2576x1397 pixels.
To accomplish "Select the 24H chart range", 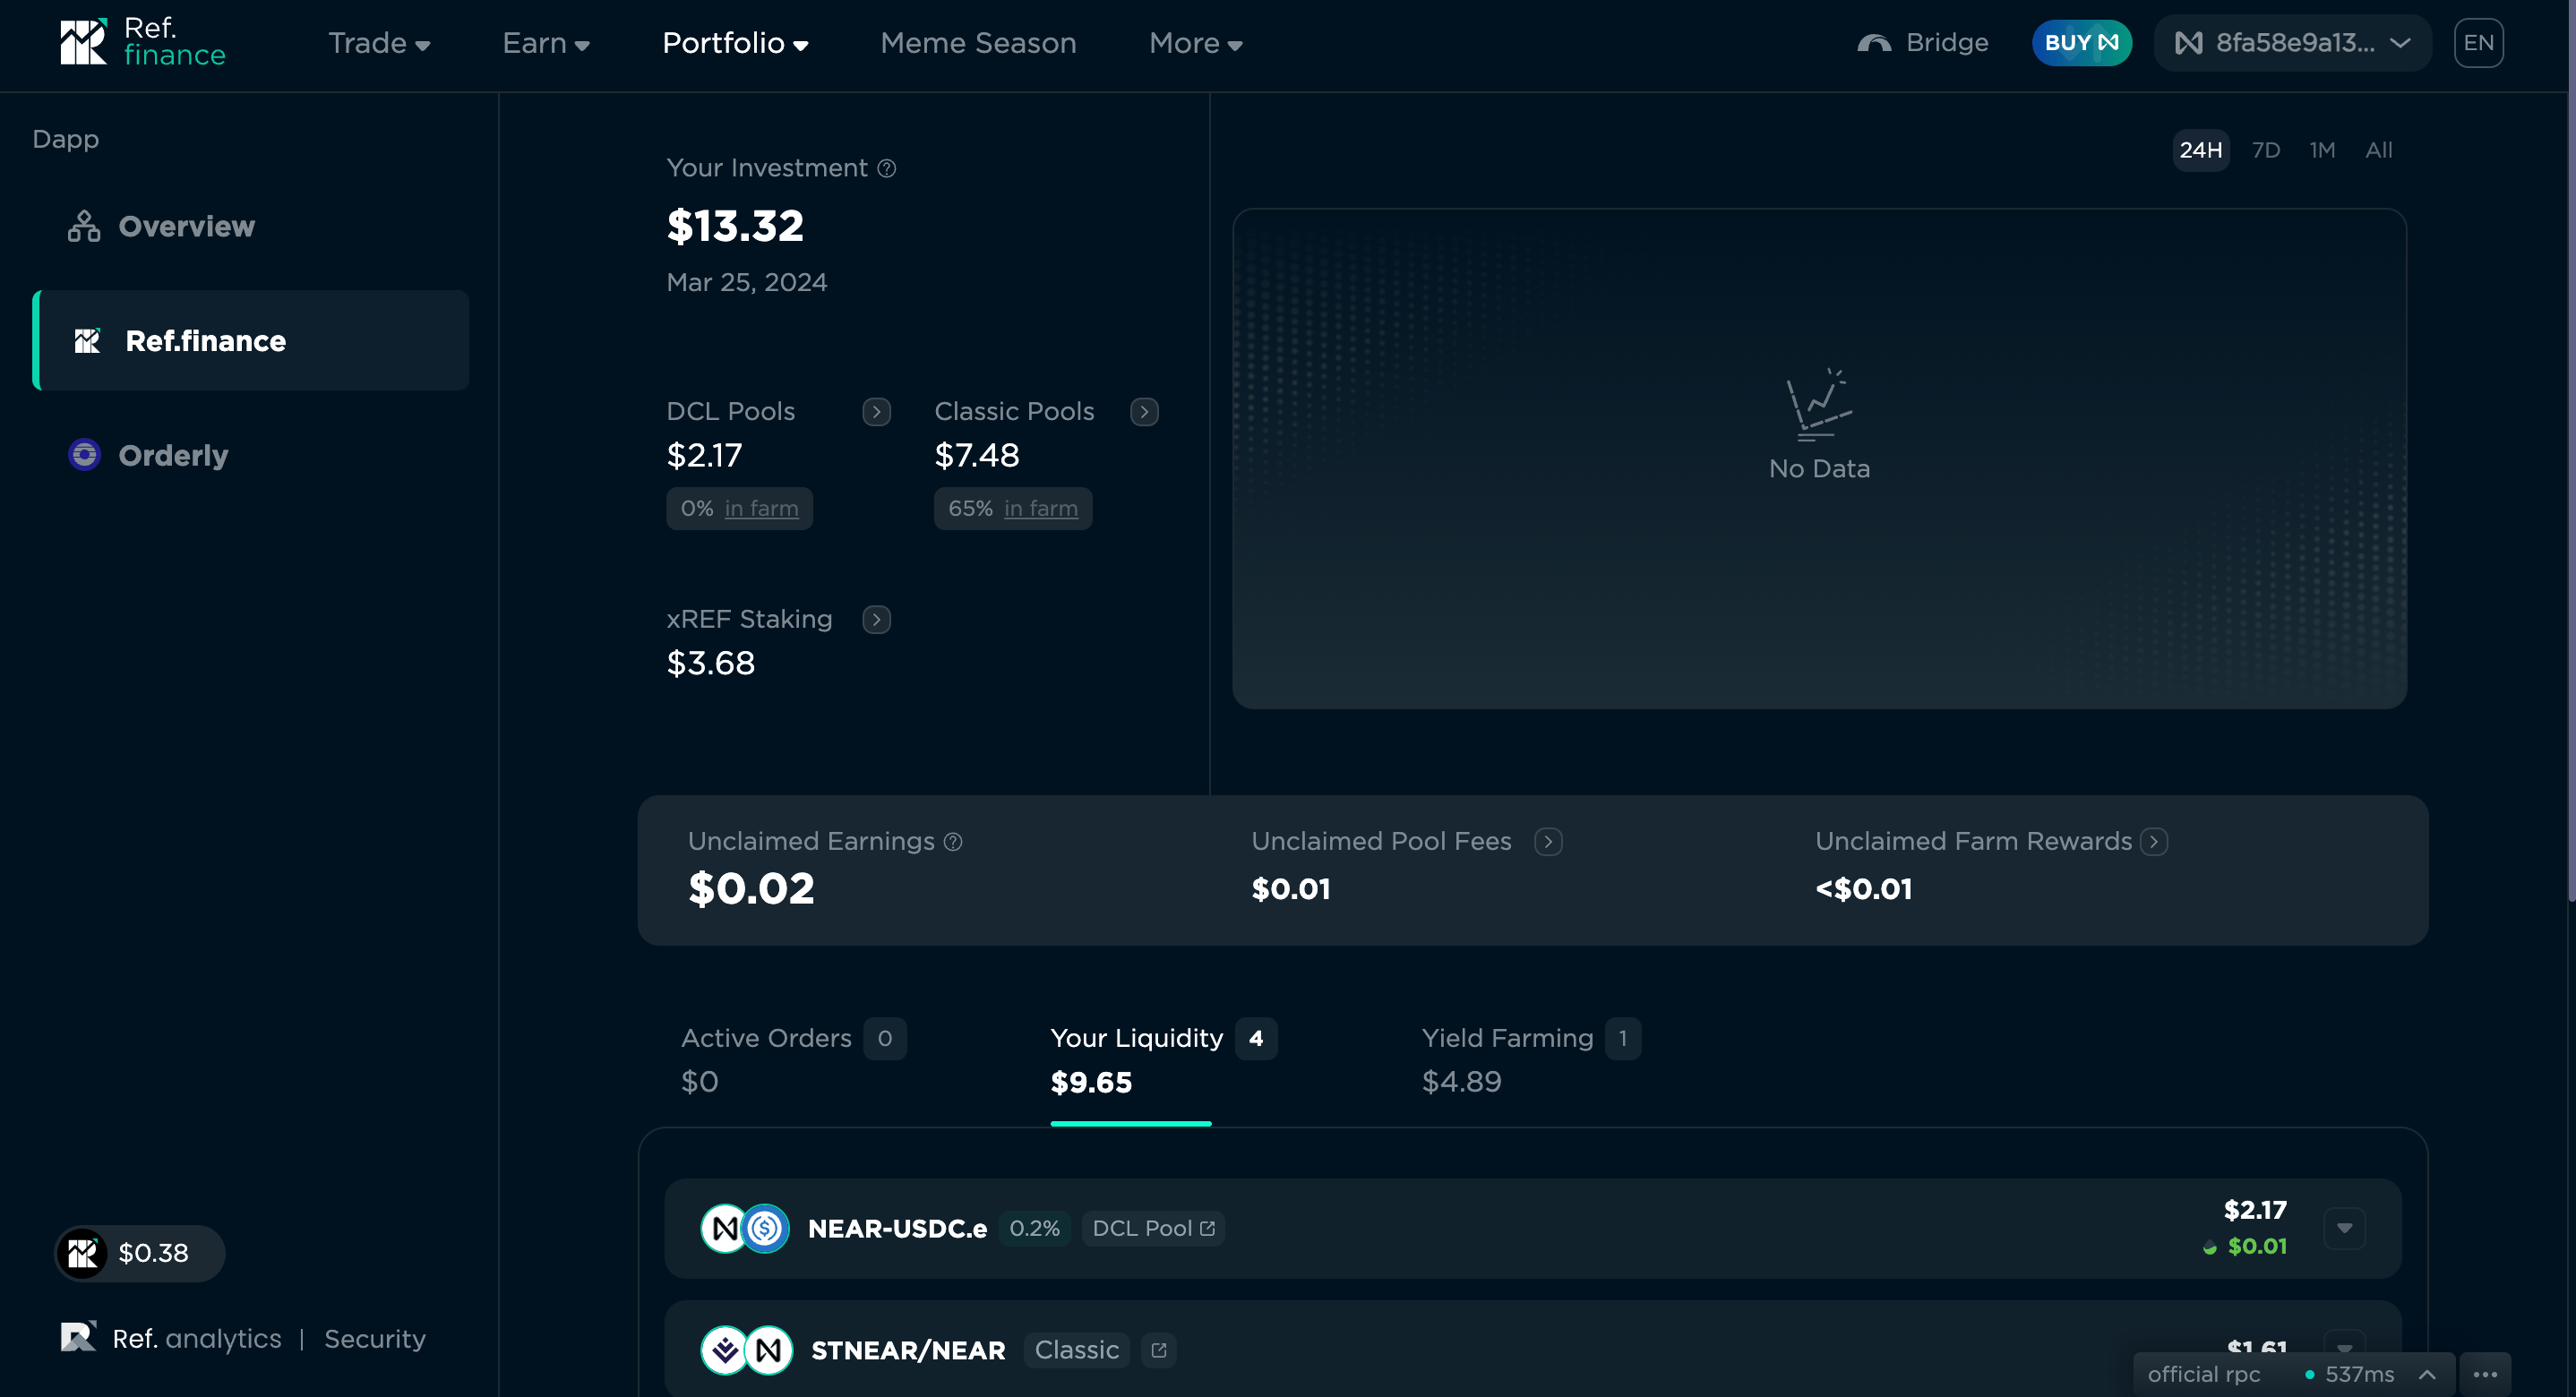I will [x=2200, y=150].
